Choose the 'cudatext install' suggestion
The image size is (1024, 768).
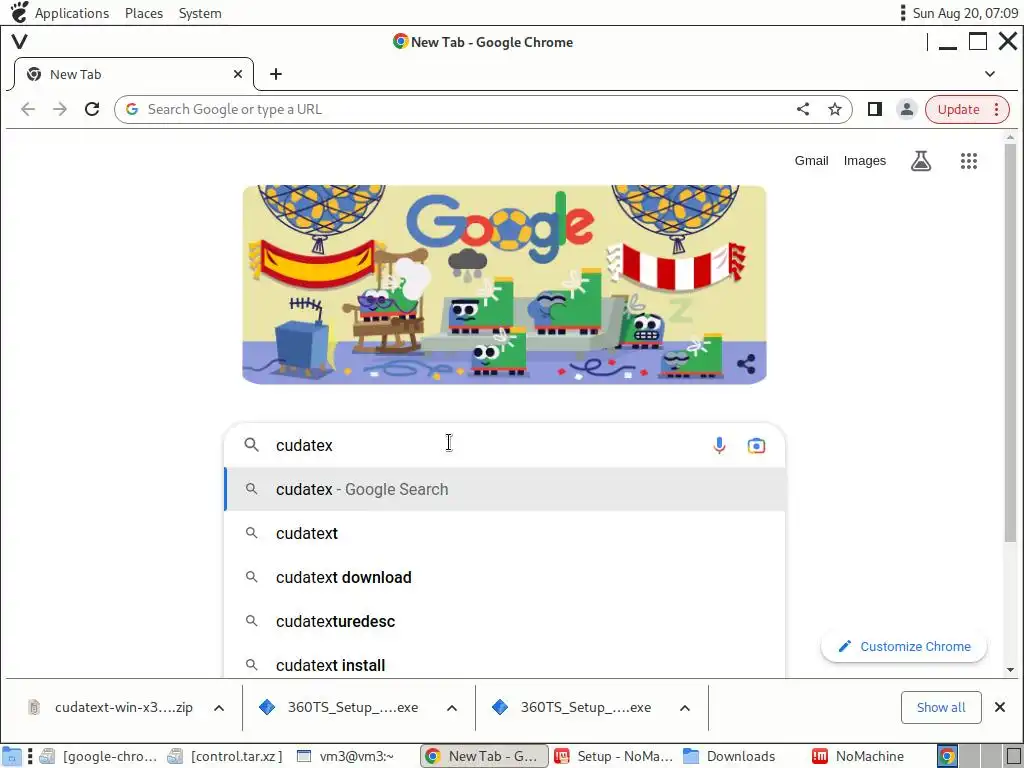pos(505,665)
